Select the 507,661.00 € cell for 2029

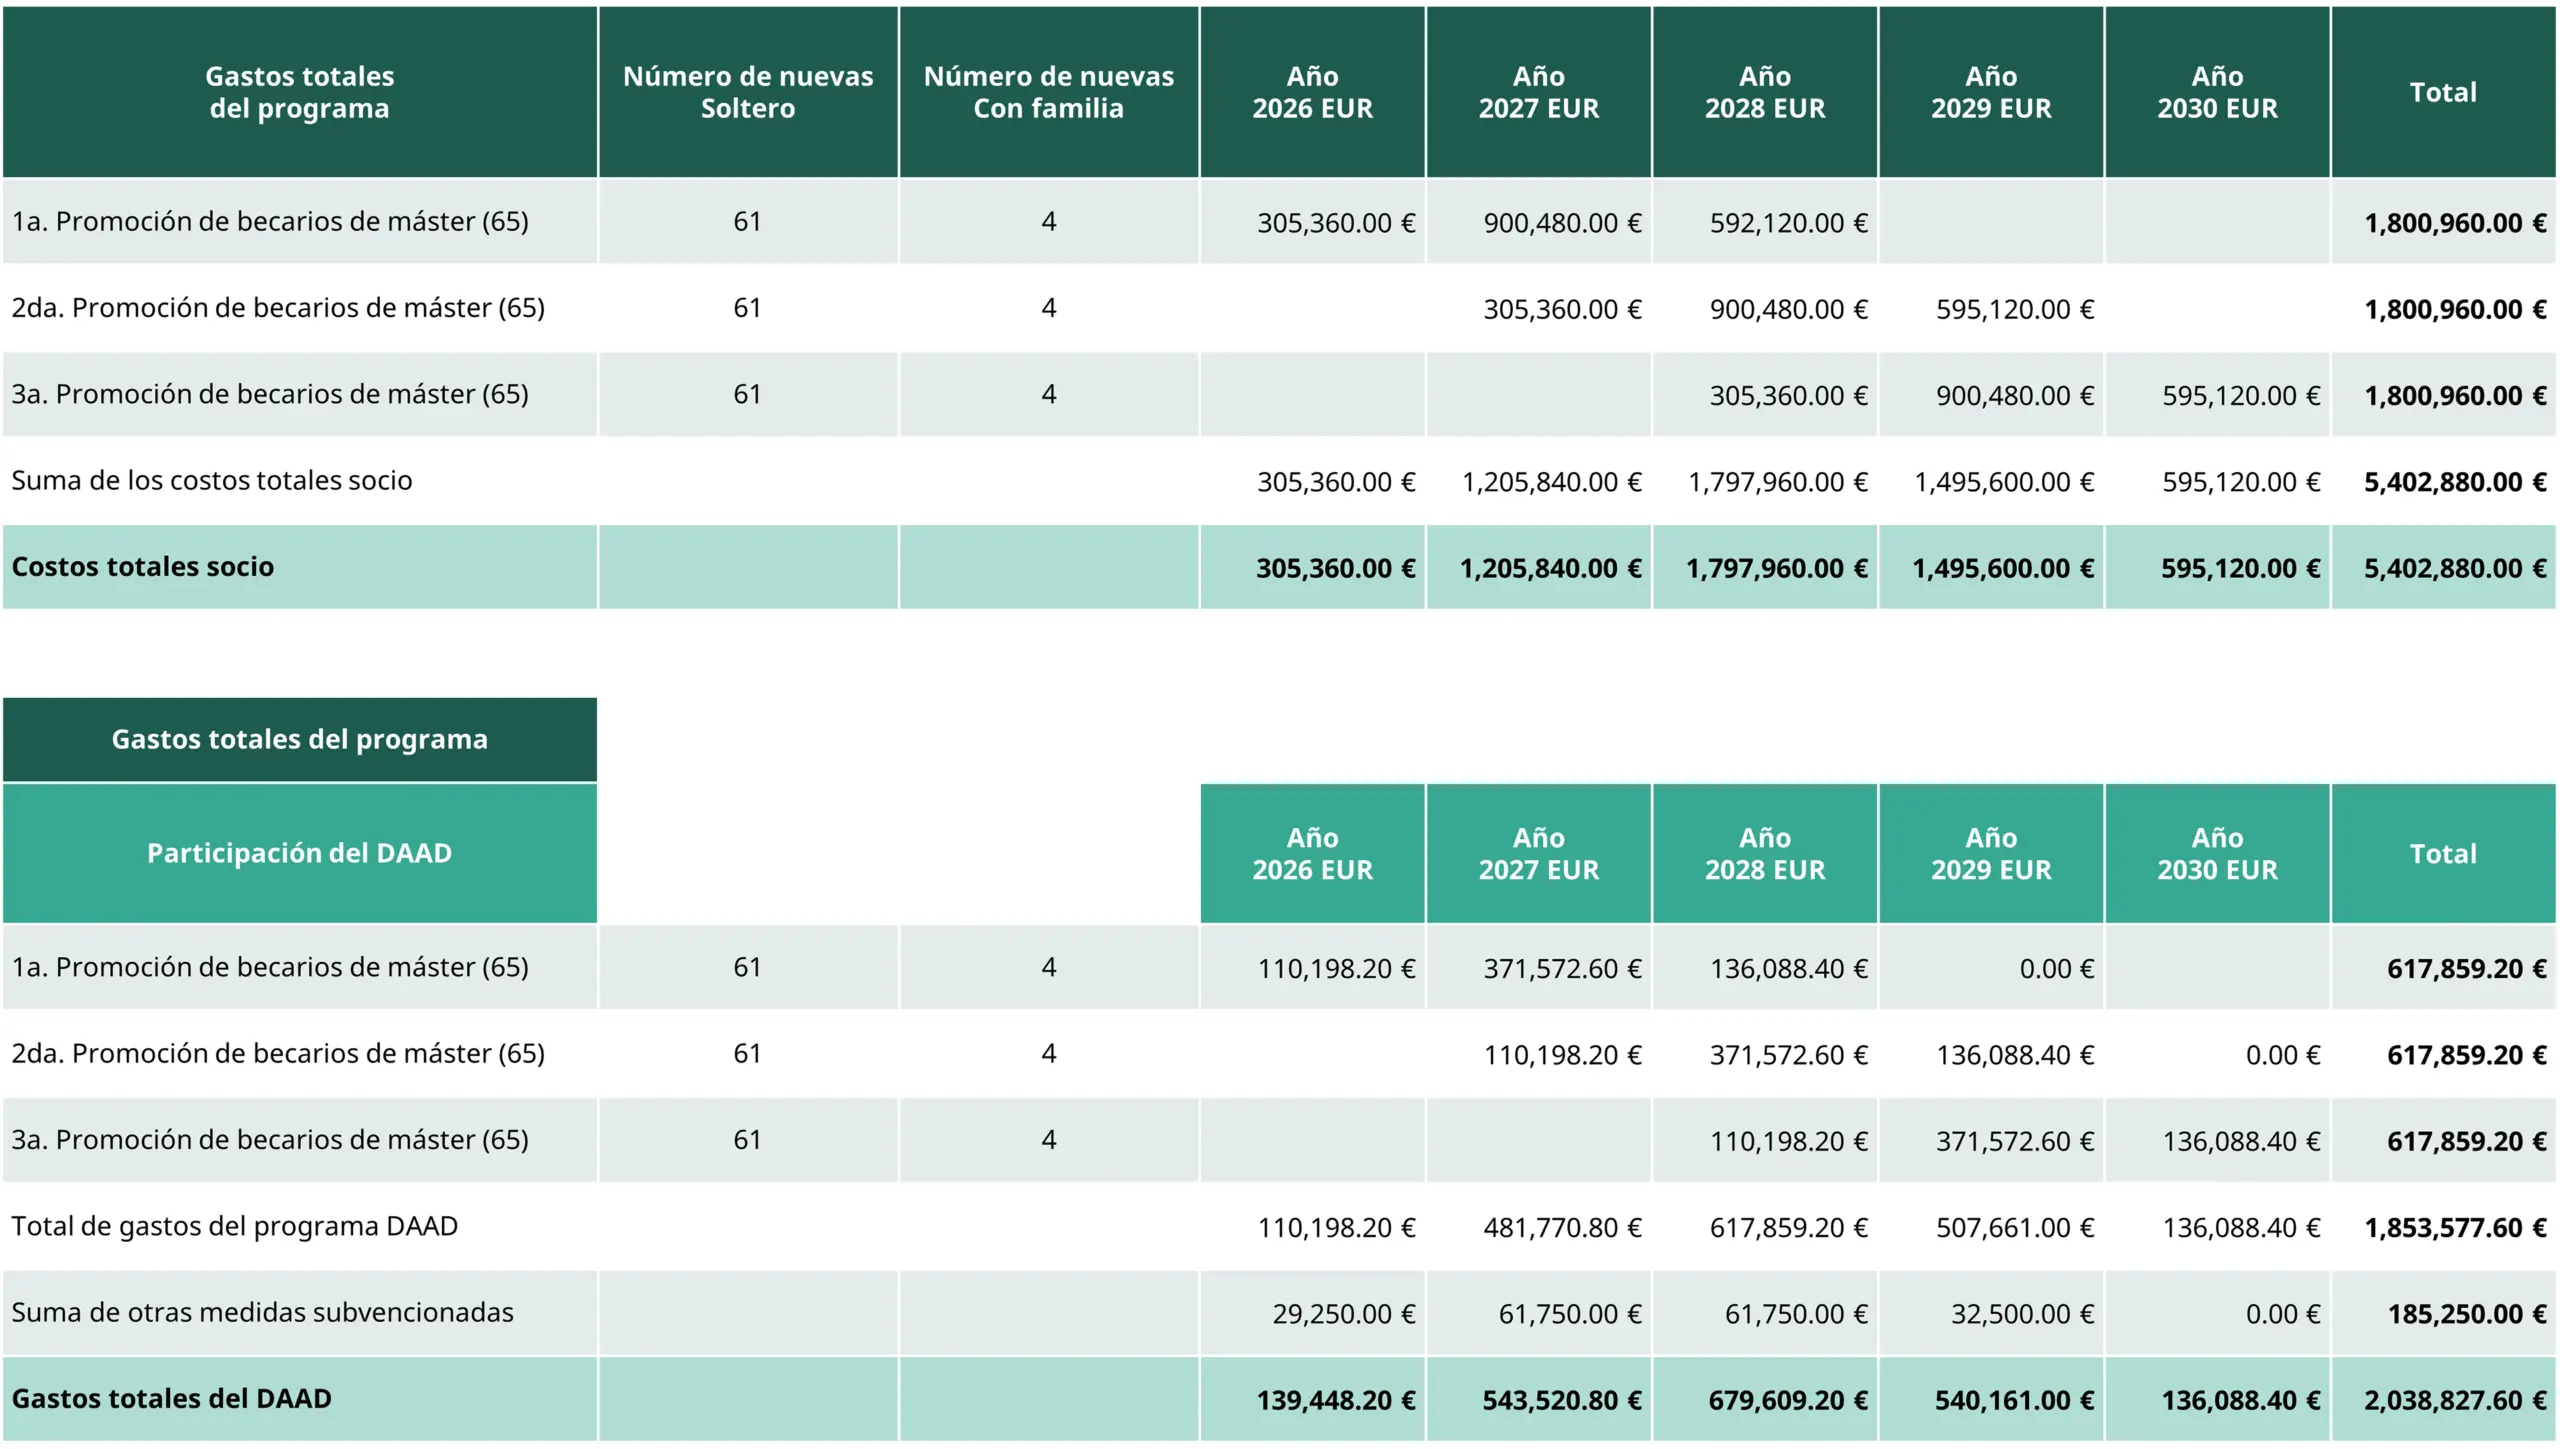(2013, 1228)
